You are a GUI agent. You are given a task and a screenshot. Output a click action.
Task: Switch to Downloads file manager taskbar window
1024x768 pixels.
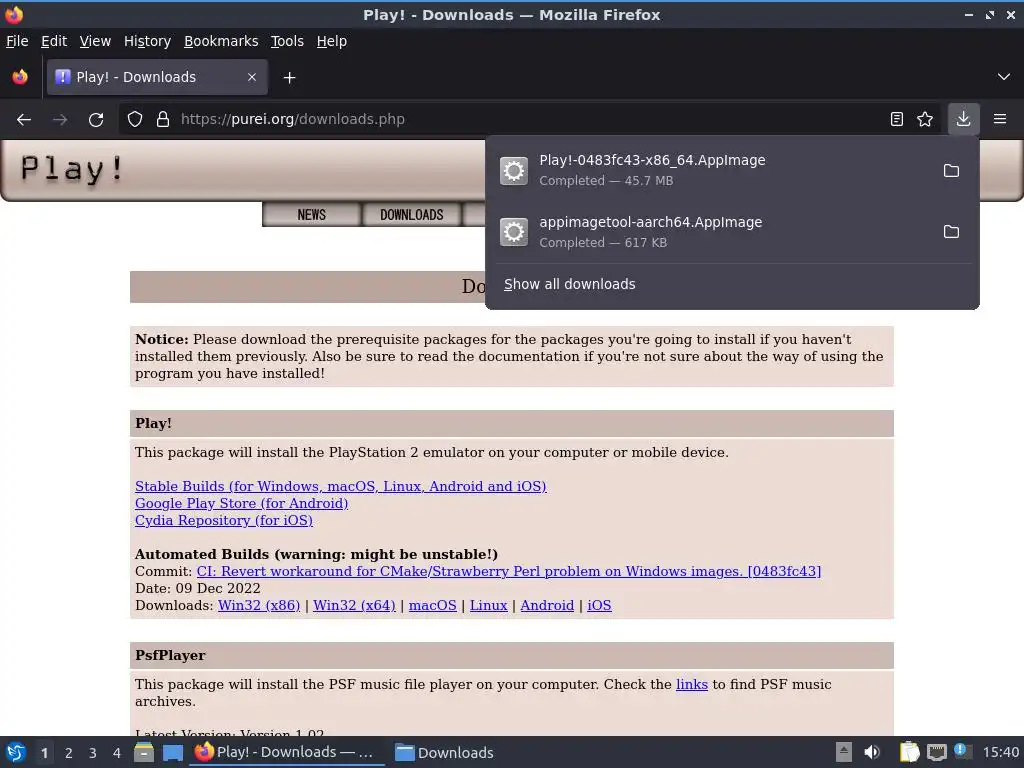445,752
